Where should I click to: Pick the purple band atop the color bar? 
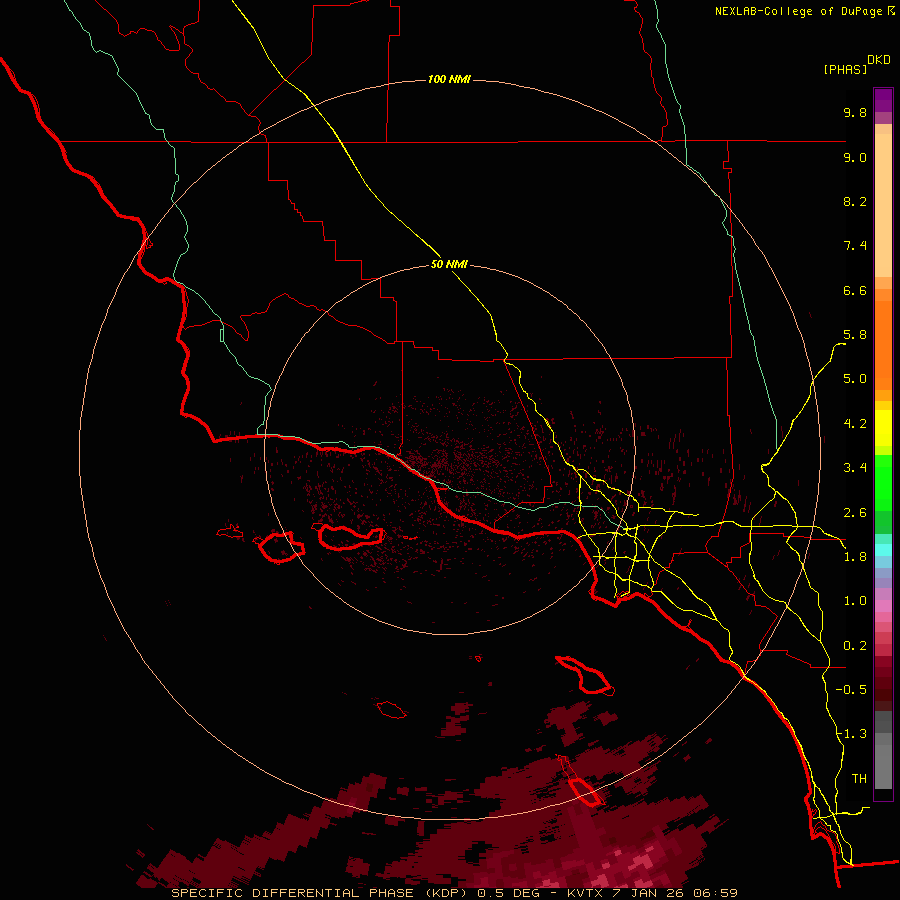[x=883, y=100]
